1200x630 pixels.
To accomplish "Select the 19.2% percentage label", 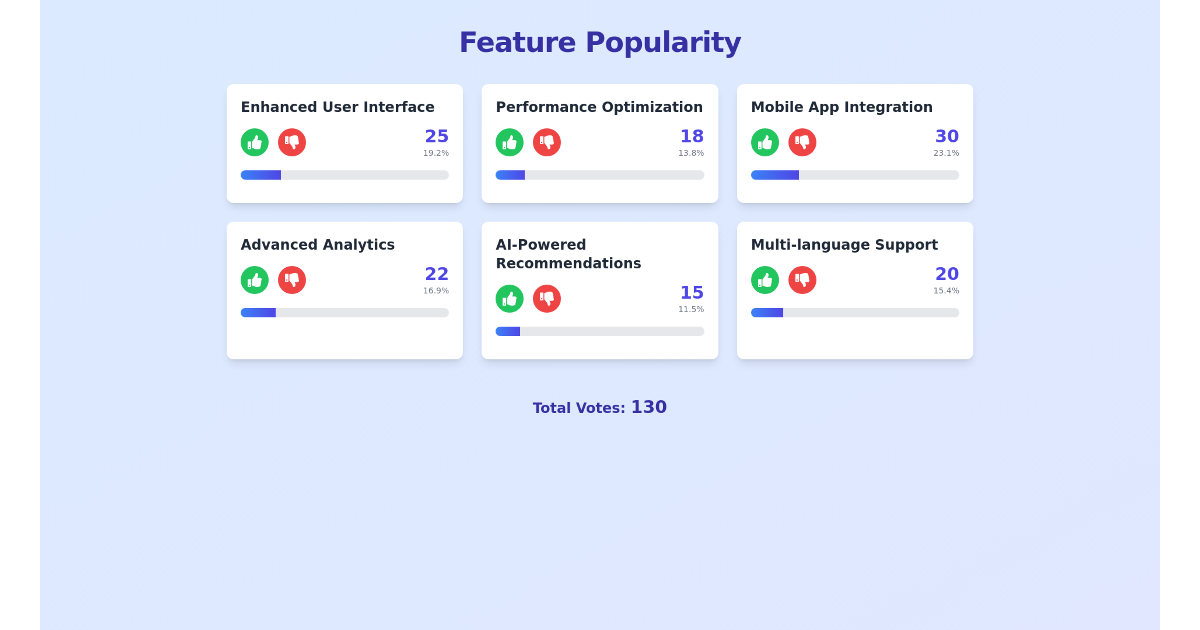I will coord(436,153).
